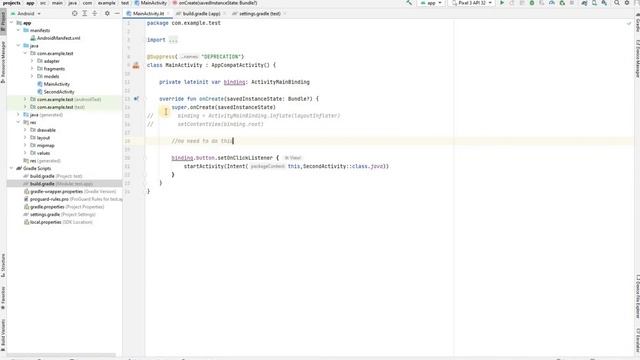Select proguard-rules.pro file
Image resolution: width=640 pixels, height=360 pixels.
73,199
